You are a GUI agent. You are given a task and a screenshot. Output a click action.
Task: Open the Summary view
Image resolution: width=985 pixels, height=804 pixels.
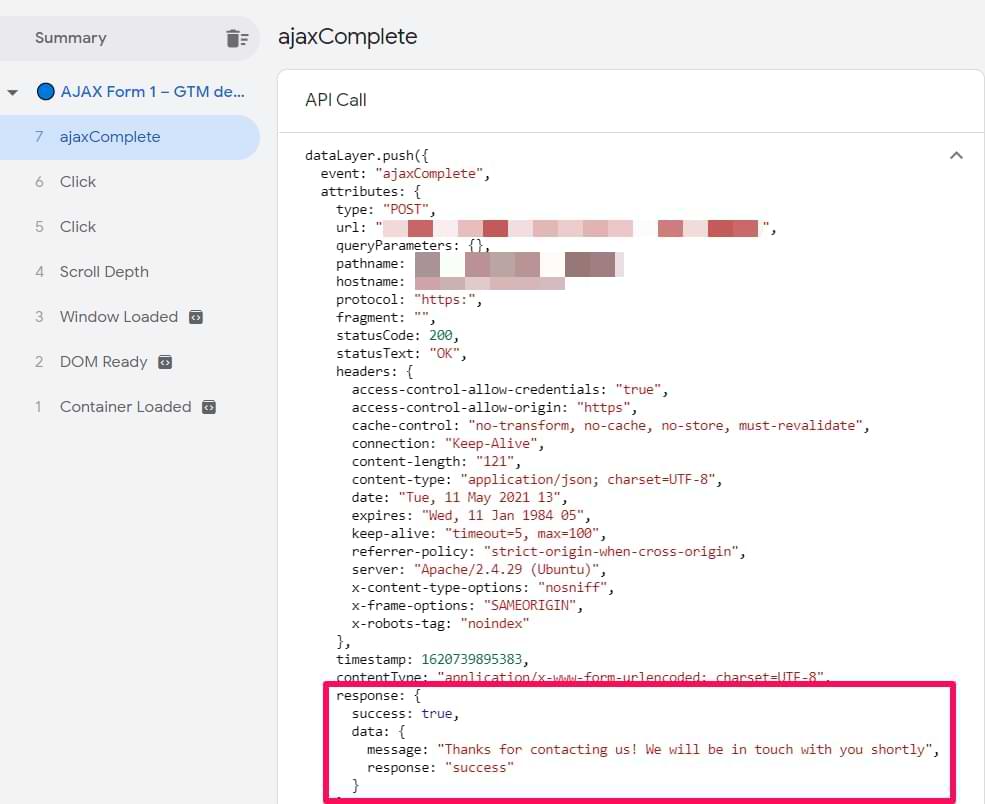point(70,38)
